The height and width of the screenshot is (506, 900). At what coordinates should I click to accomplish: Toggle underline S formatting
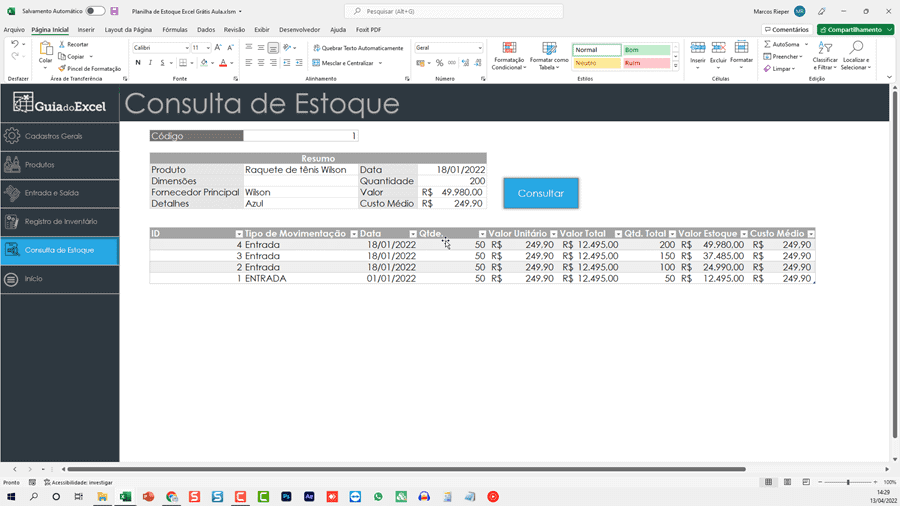pyautogui.click(x=162, y=63)
